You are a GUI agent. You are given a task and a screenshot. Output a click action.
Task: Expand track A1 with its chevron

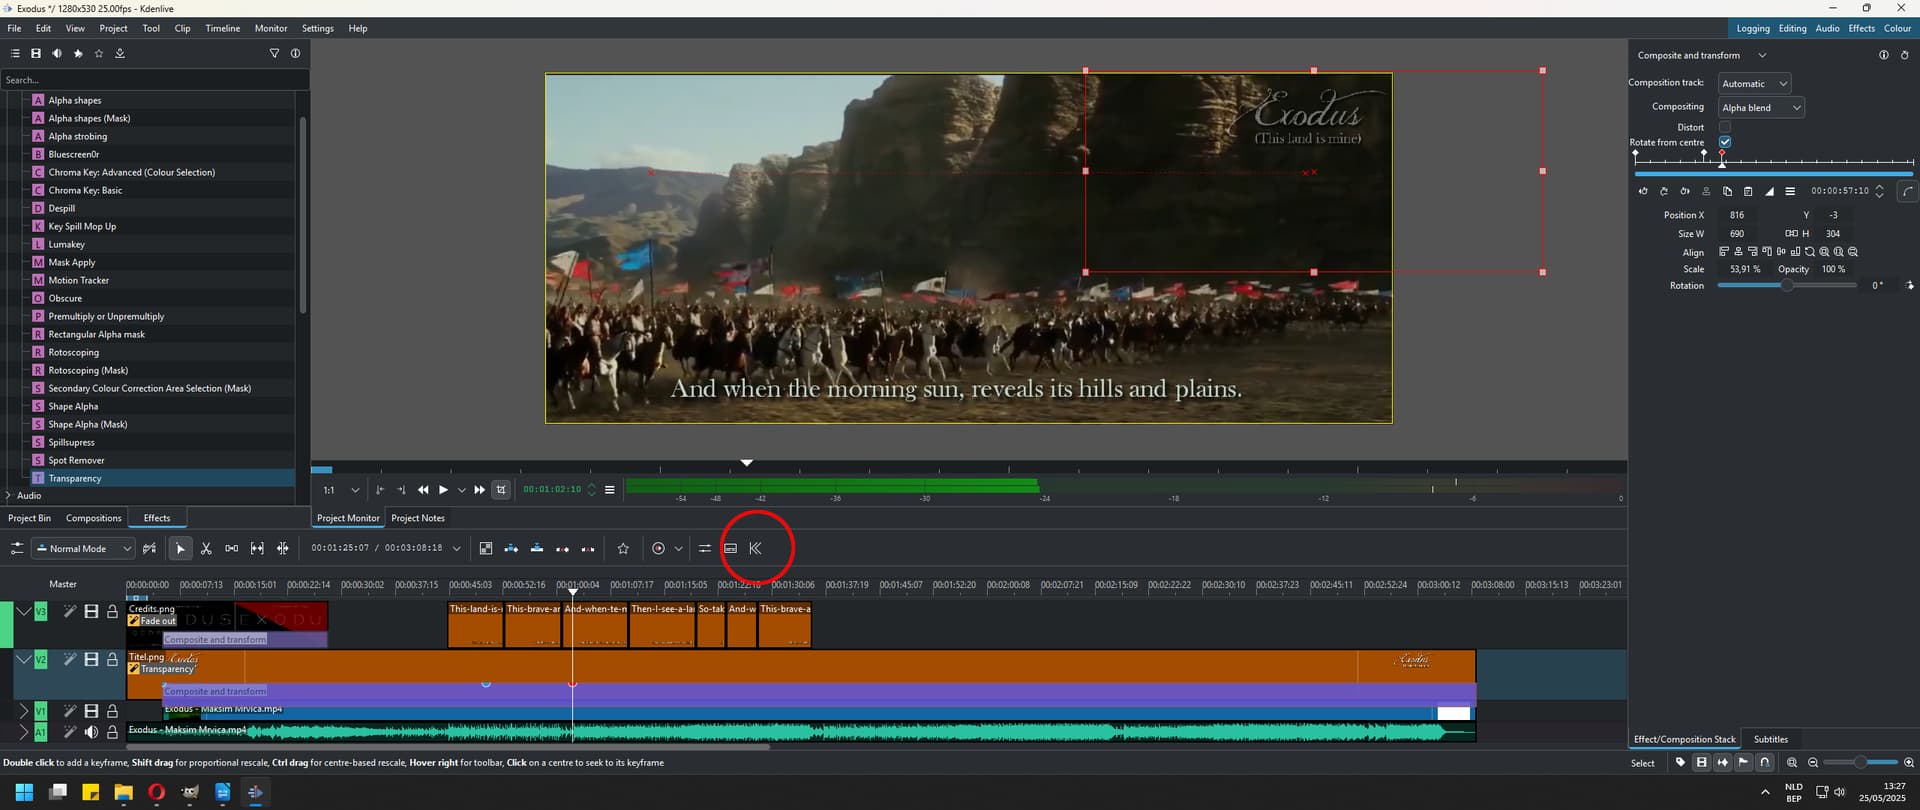tap(23, 732)
